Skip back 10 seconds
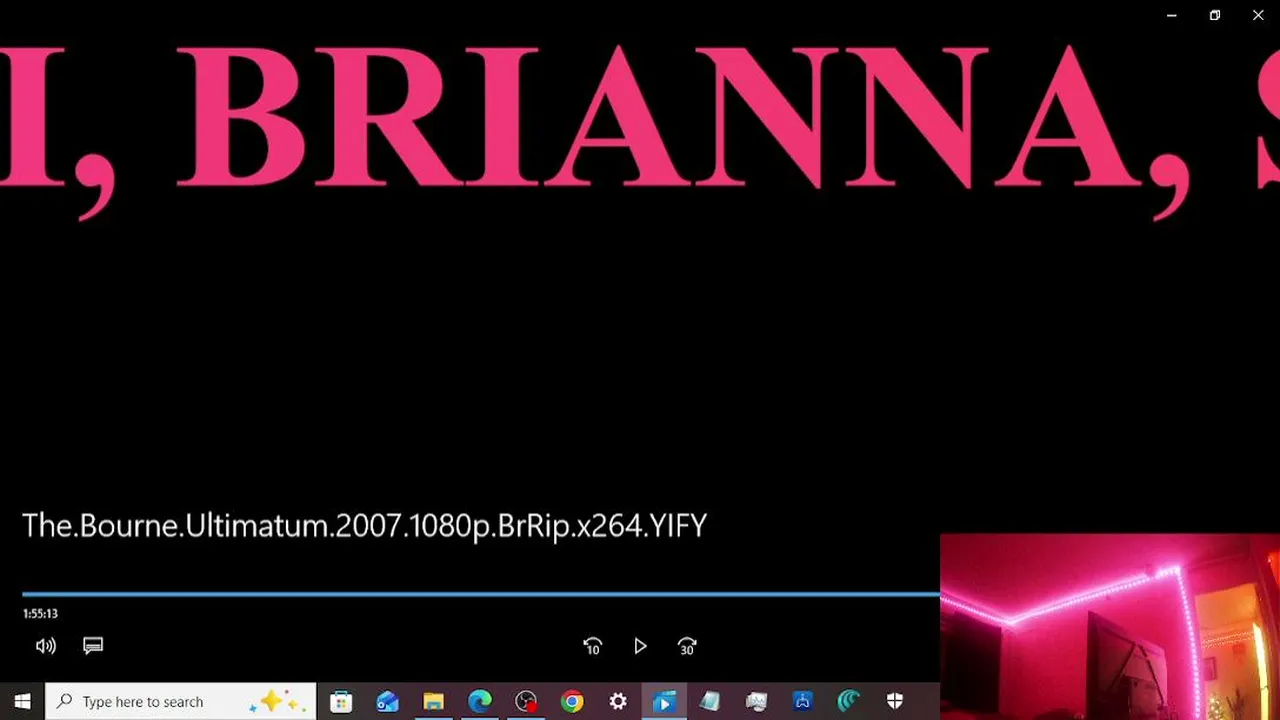This screenshot has height=720, width=1280. [592, 646]
